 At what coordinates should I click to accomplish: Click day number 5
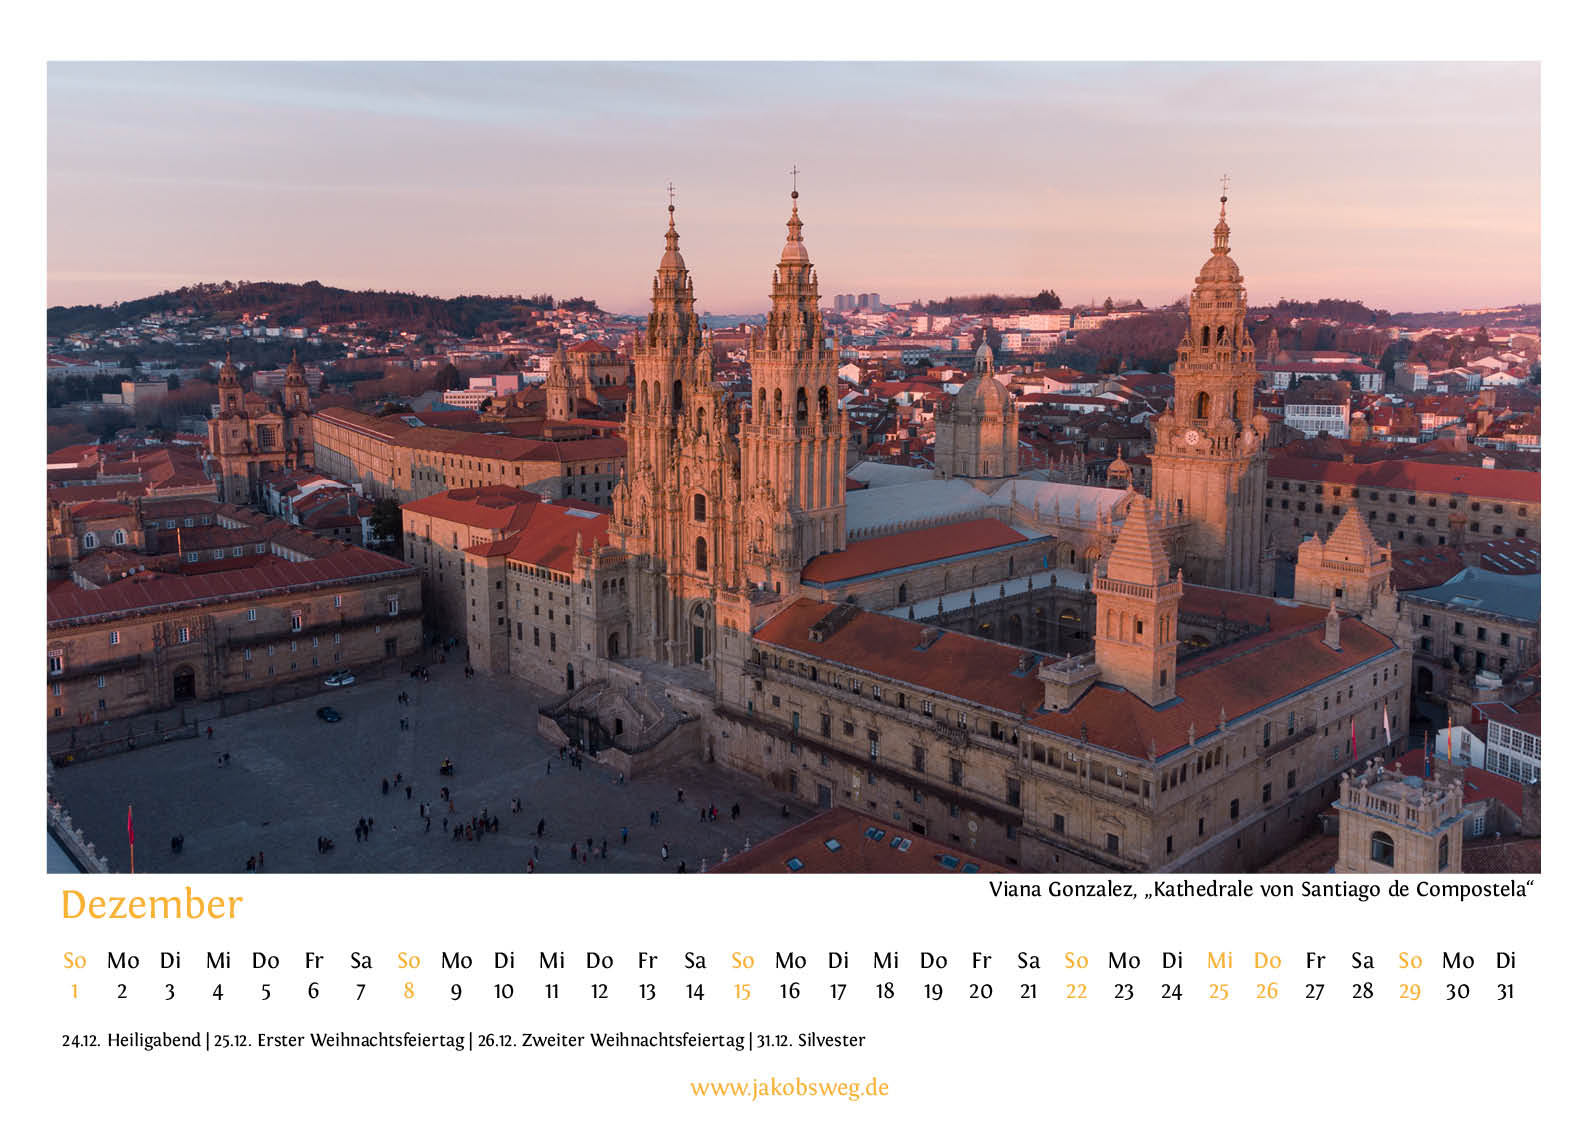[x=265, y=991]
